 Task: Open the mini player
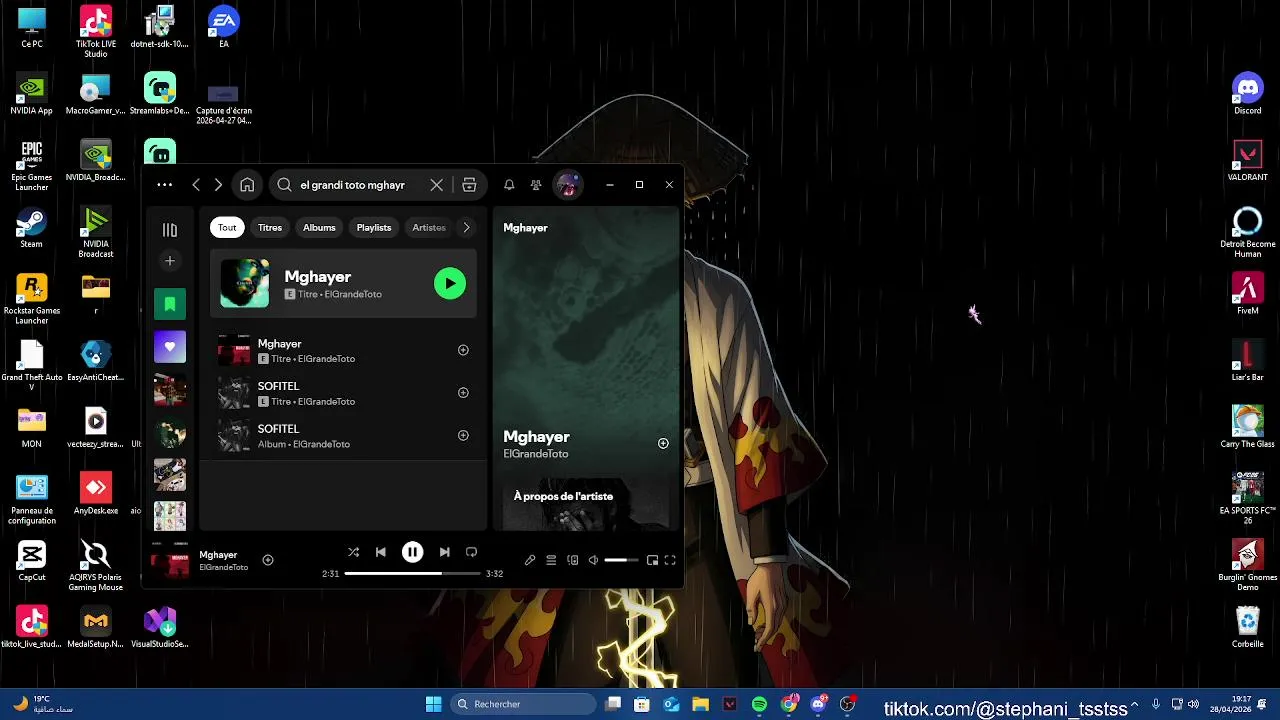[x=652, y=561]
